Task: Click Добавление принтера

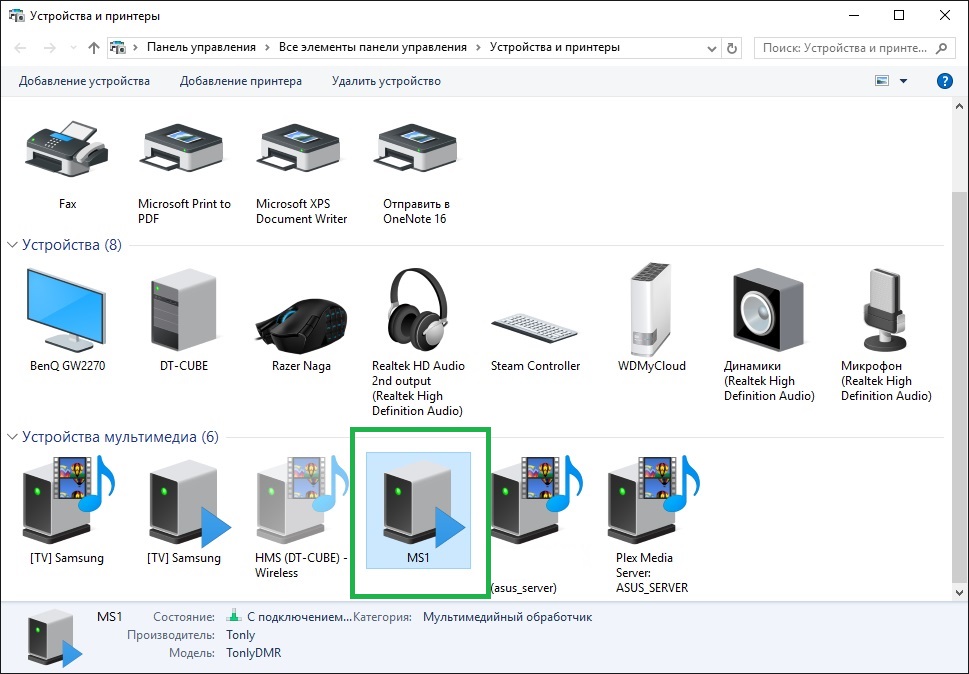Action: [240, 81]
